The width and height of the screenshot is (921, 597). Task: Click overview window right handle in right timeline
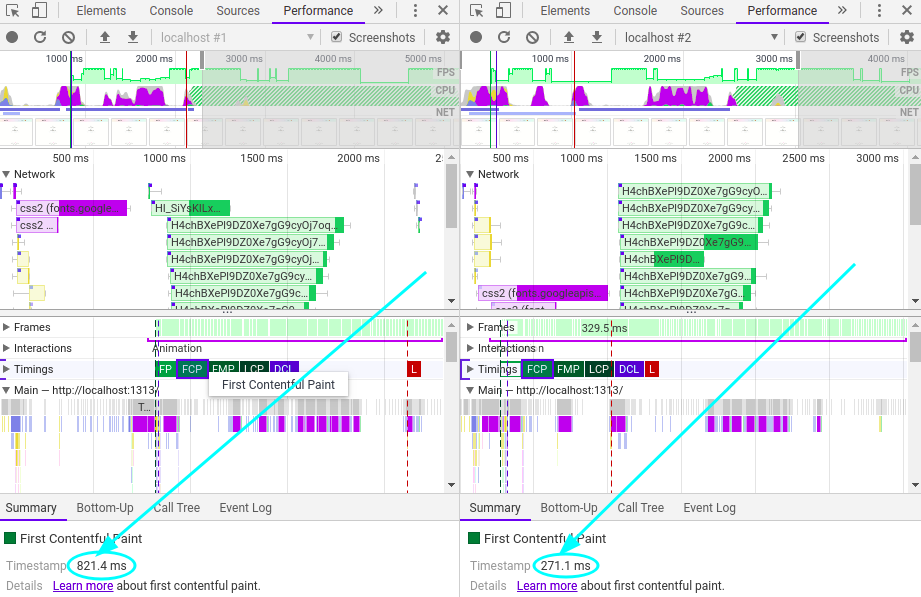tap(798, 60)
